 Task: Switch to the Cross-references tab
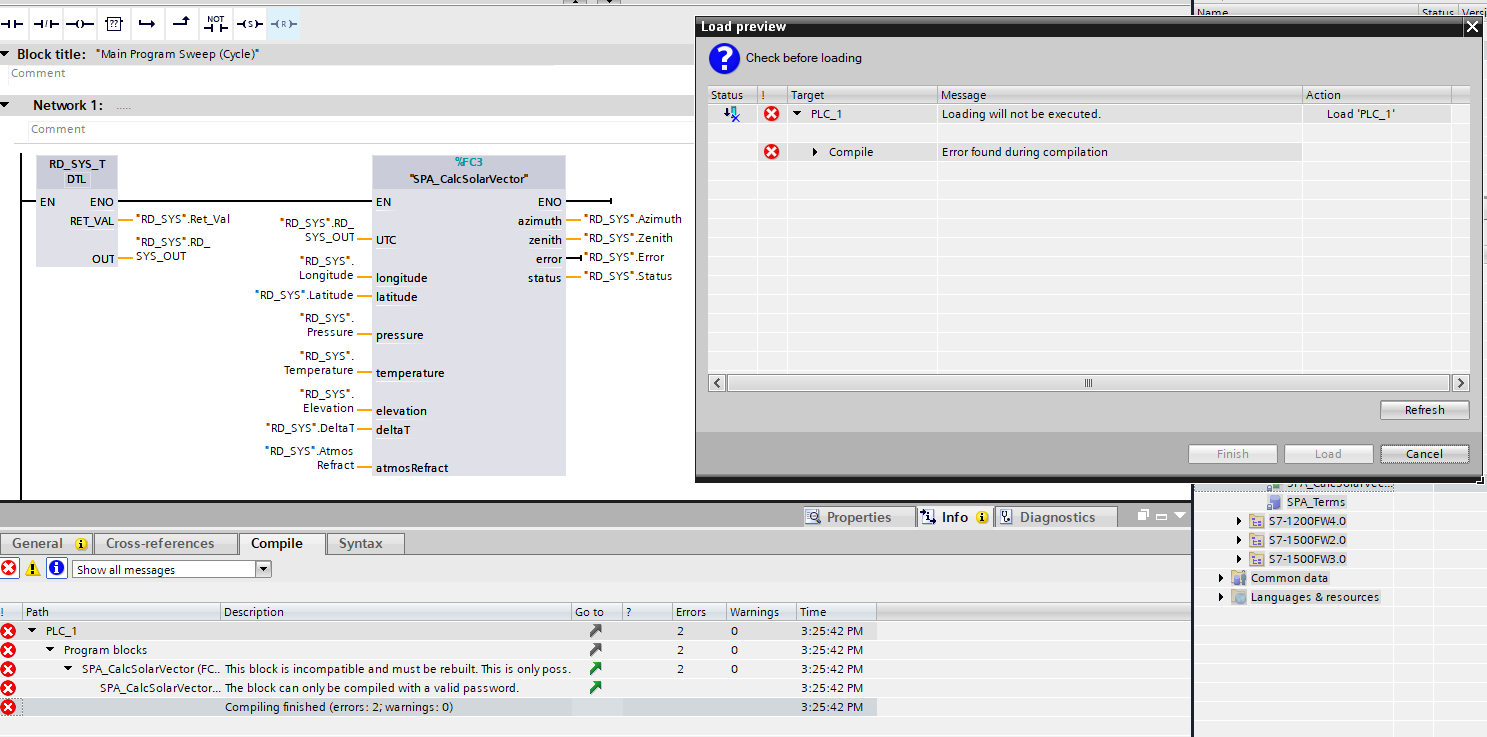(x=160, y=543)
